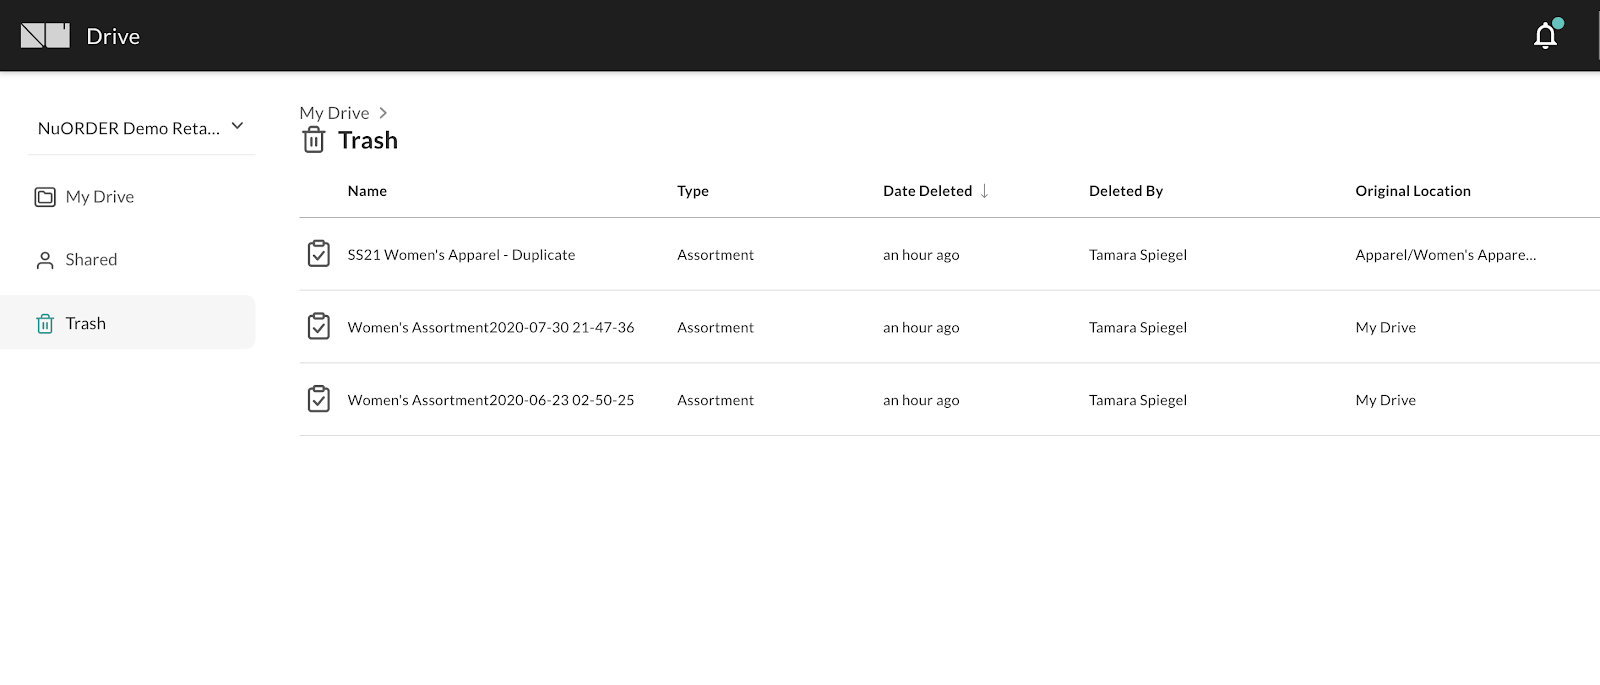Click assortment icon for Women's Assortment2020-06-23 row

coord(319,399)
